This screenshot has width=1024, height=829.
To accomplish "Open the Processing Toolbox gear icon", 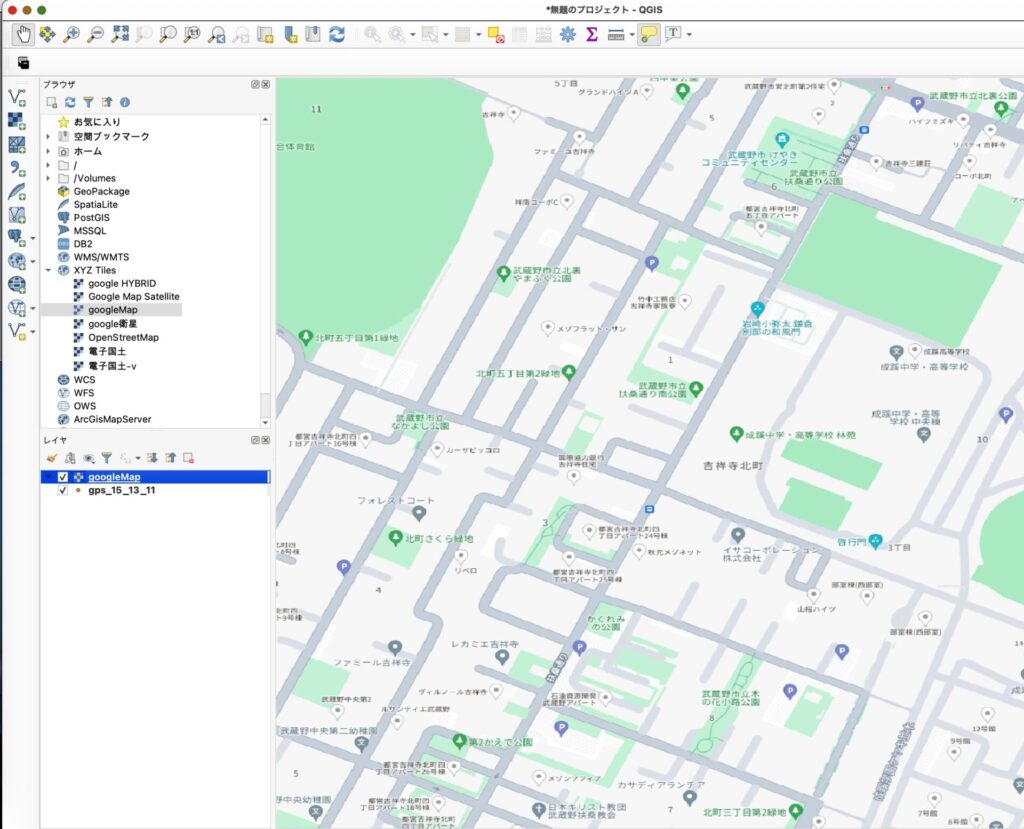I will (568, 34).
